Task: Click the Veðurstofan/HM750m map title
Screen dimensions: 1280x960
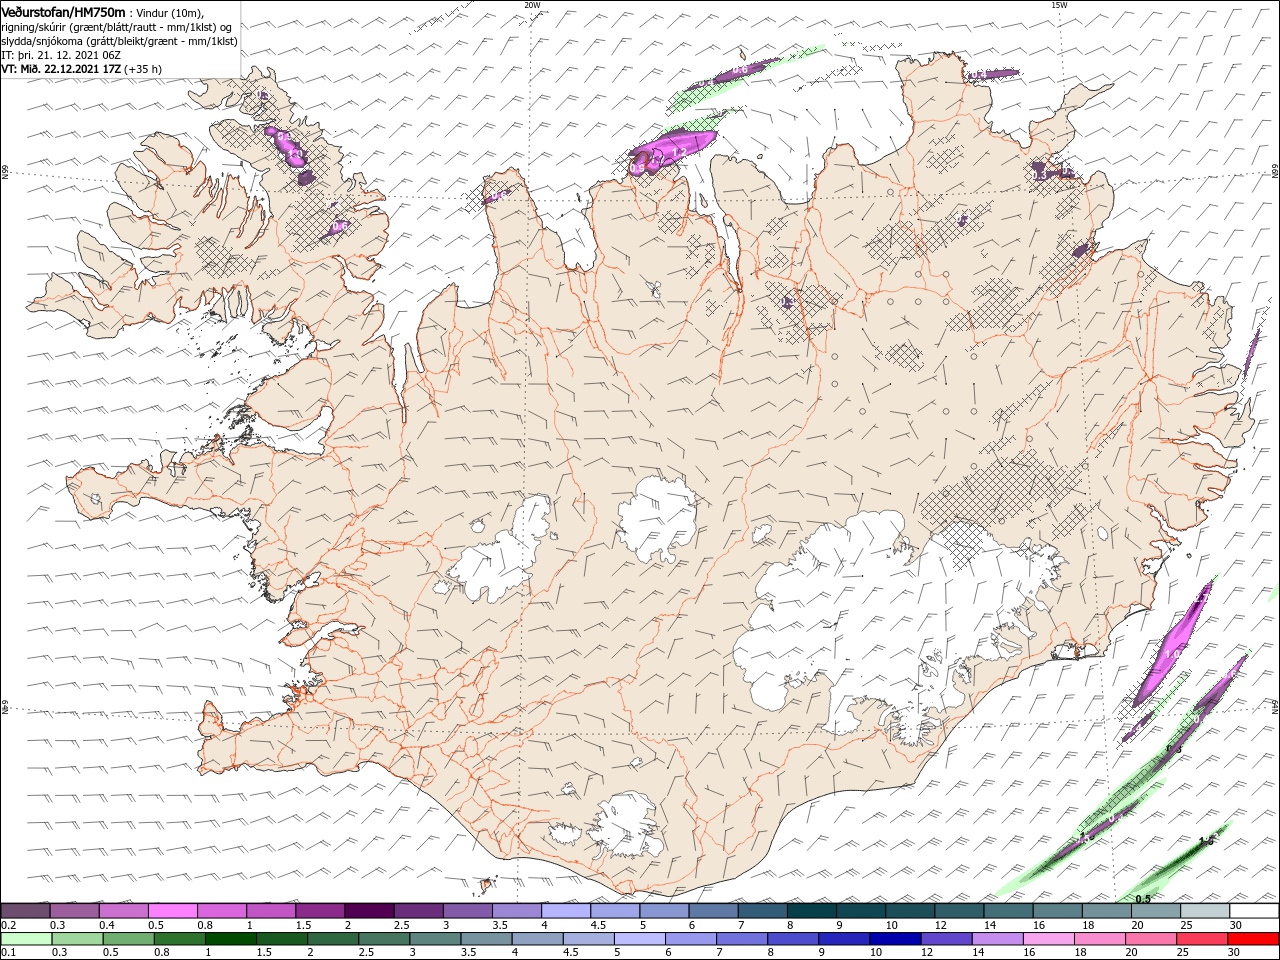Action: click(64, 11)
